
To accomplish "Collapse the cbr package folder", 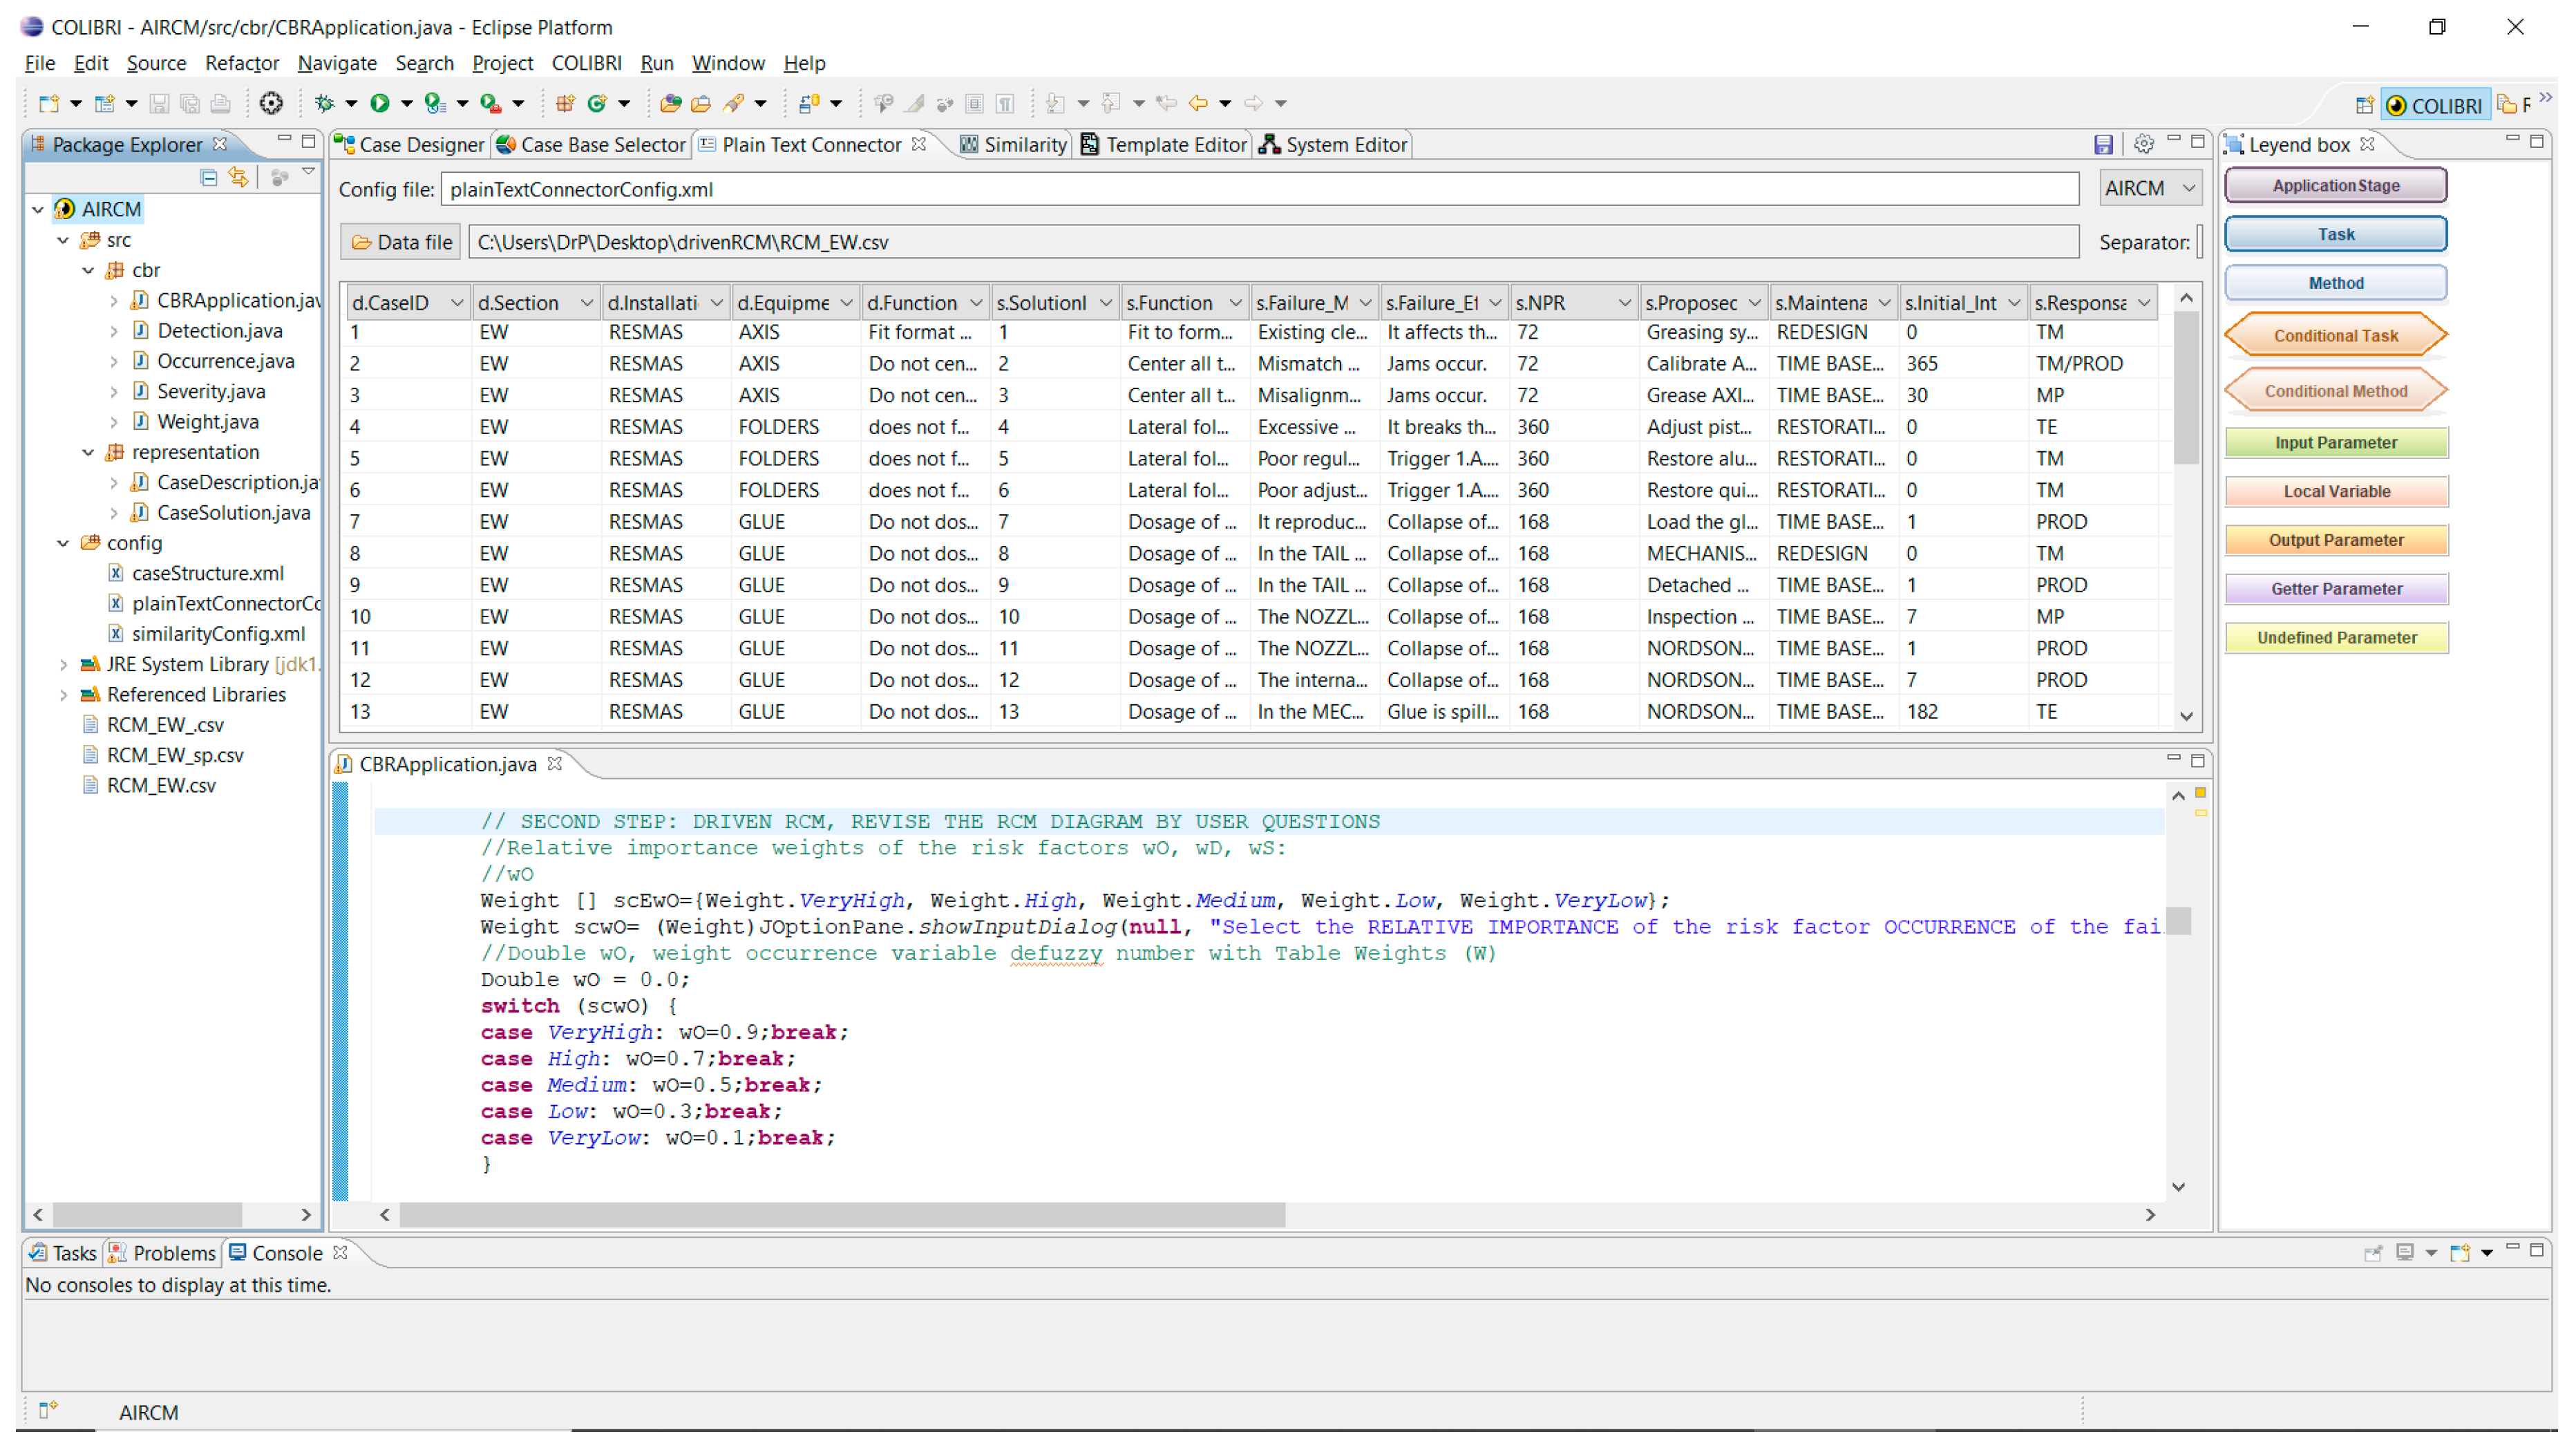I will point(88,270).
